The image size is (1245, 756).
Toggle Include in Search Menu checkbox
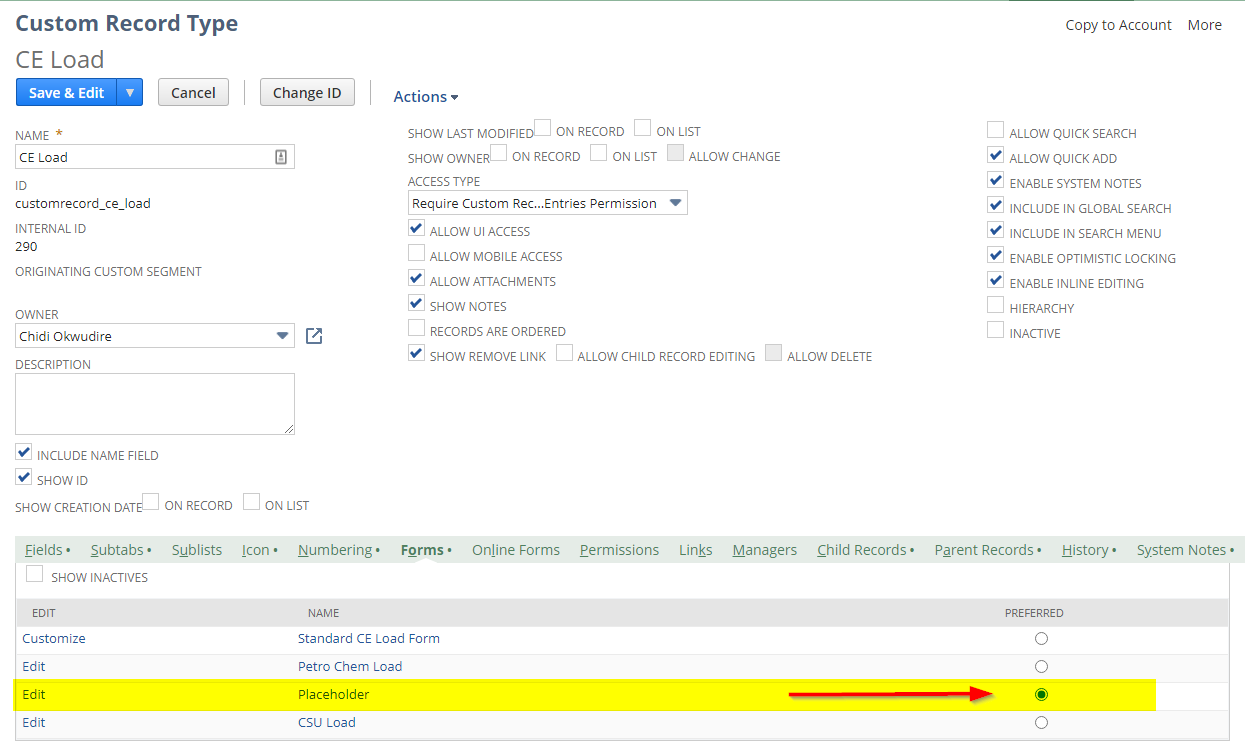(x=996, y=230)
